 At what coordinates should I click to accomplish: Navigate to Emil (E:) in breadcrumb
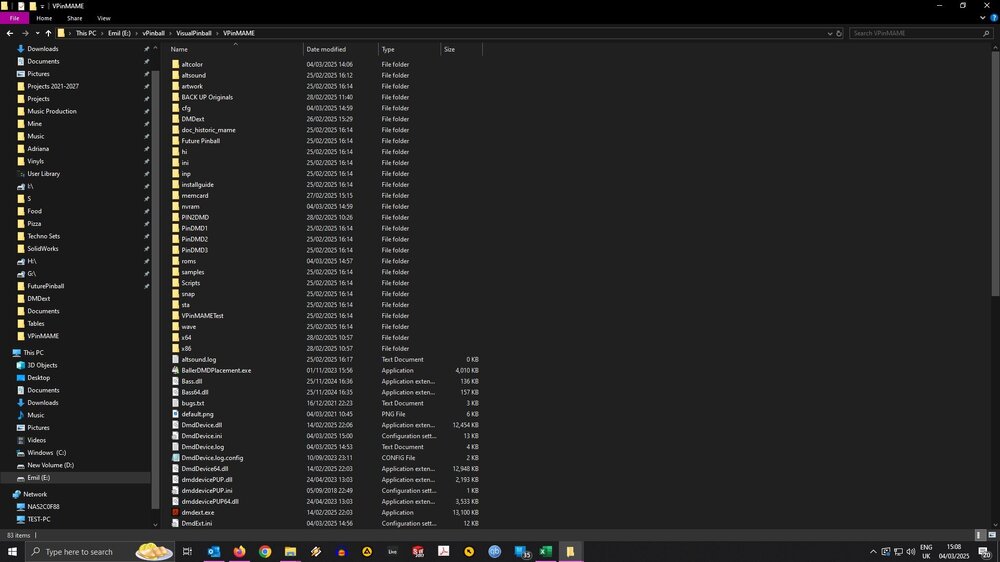[x=119, y=33]
